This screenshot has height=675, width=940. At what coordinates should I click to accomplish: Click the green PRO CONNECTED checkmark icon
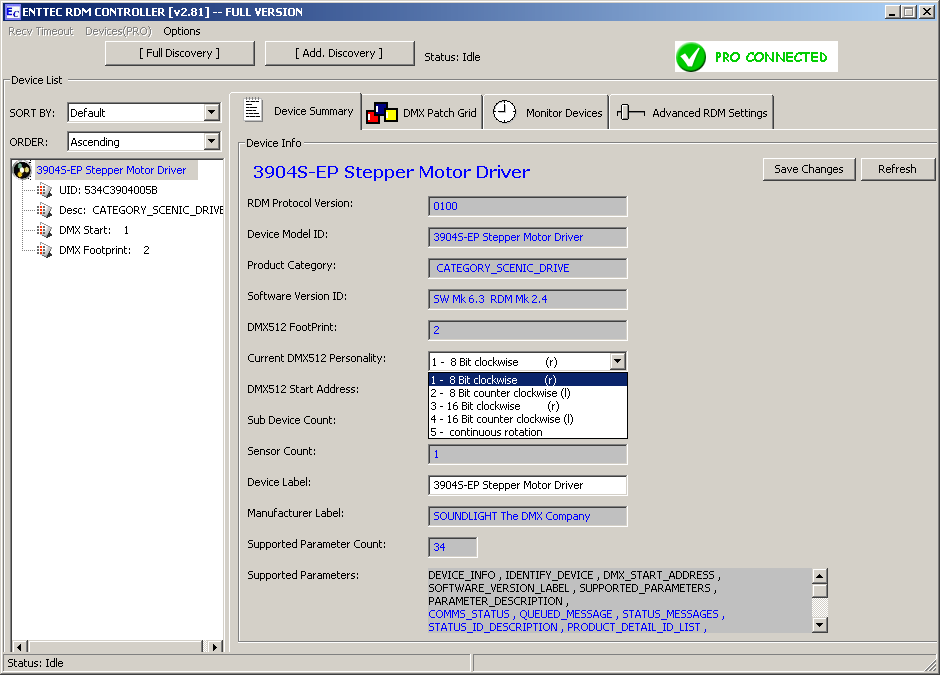[x=691, y=57]
